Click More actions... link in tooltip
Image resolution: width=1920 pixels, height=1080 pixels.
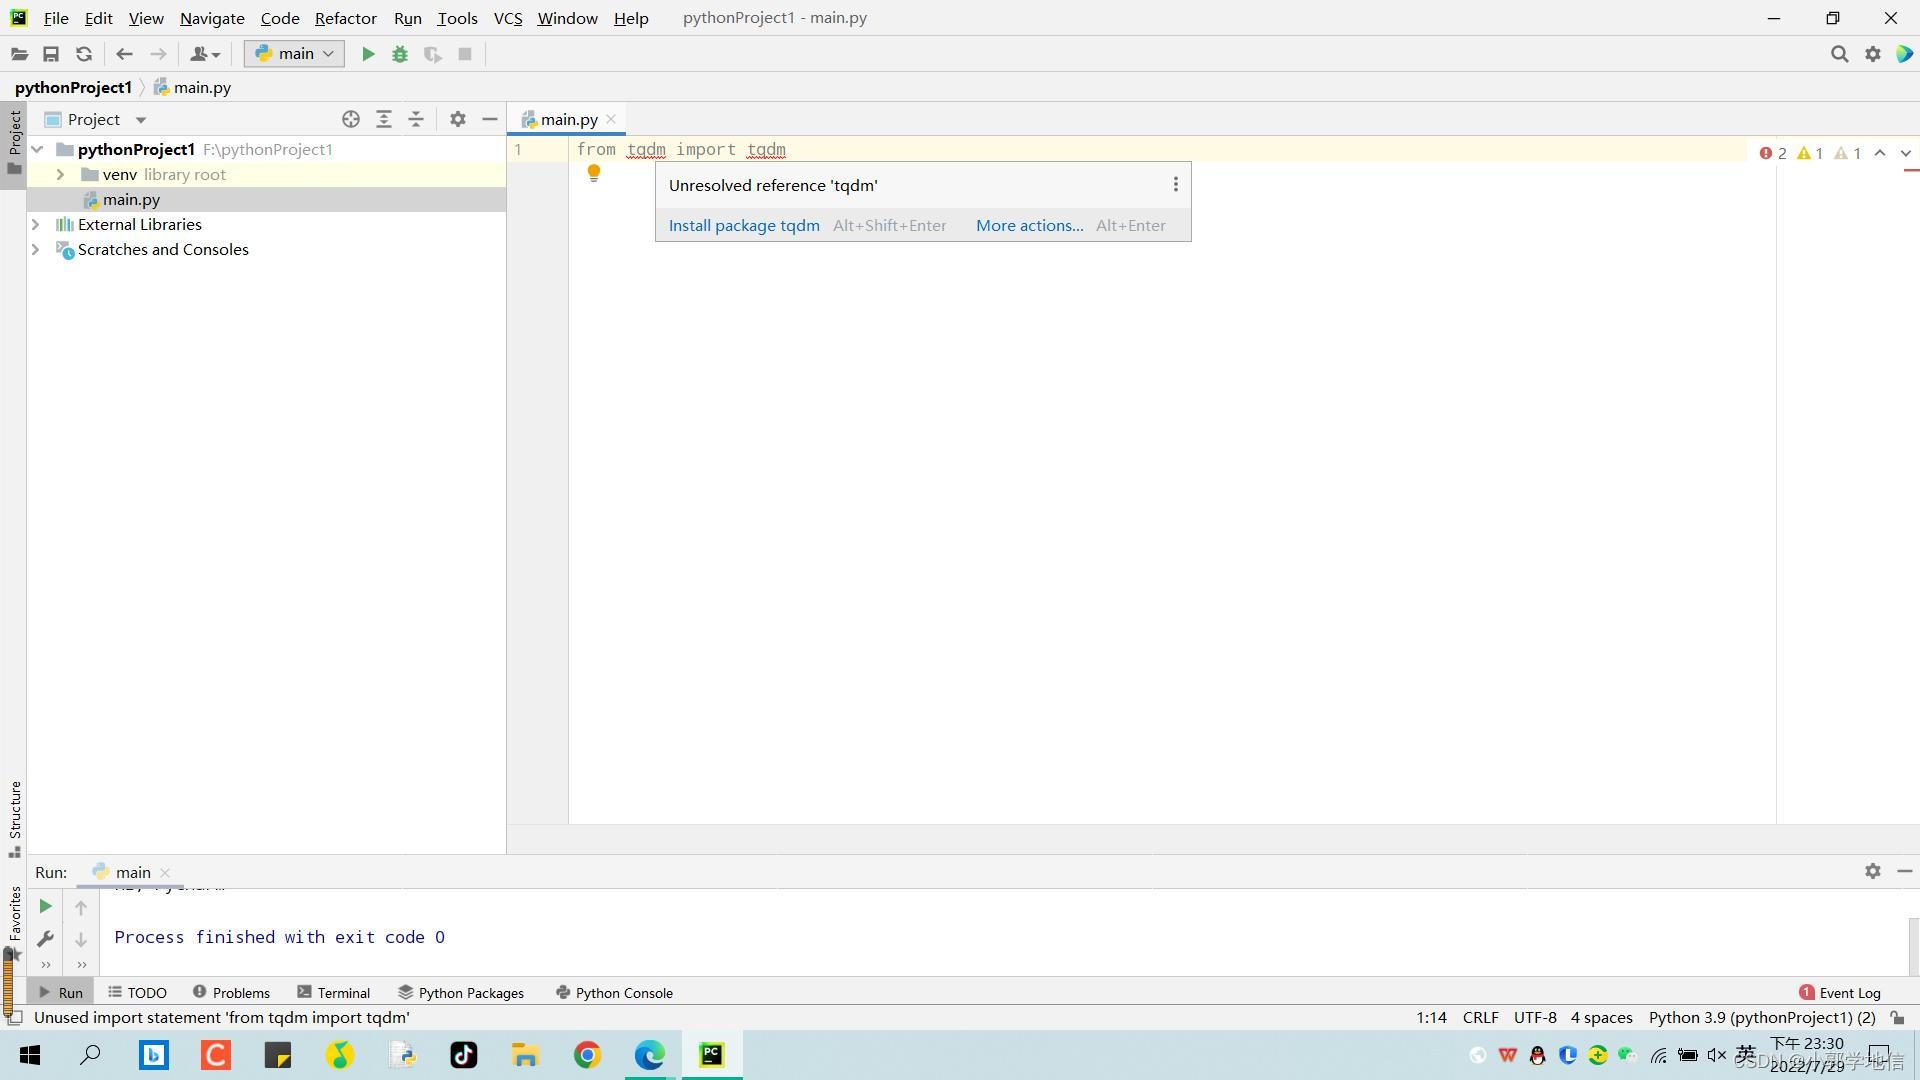(1029, 226)
